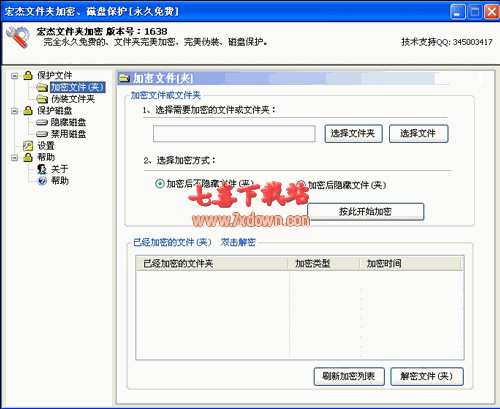This screenshot has width=500, height=409.
Task: Click 按此开始加密 button
Action: 365,211
